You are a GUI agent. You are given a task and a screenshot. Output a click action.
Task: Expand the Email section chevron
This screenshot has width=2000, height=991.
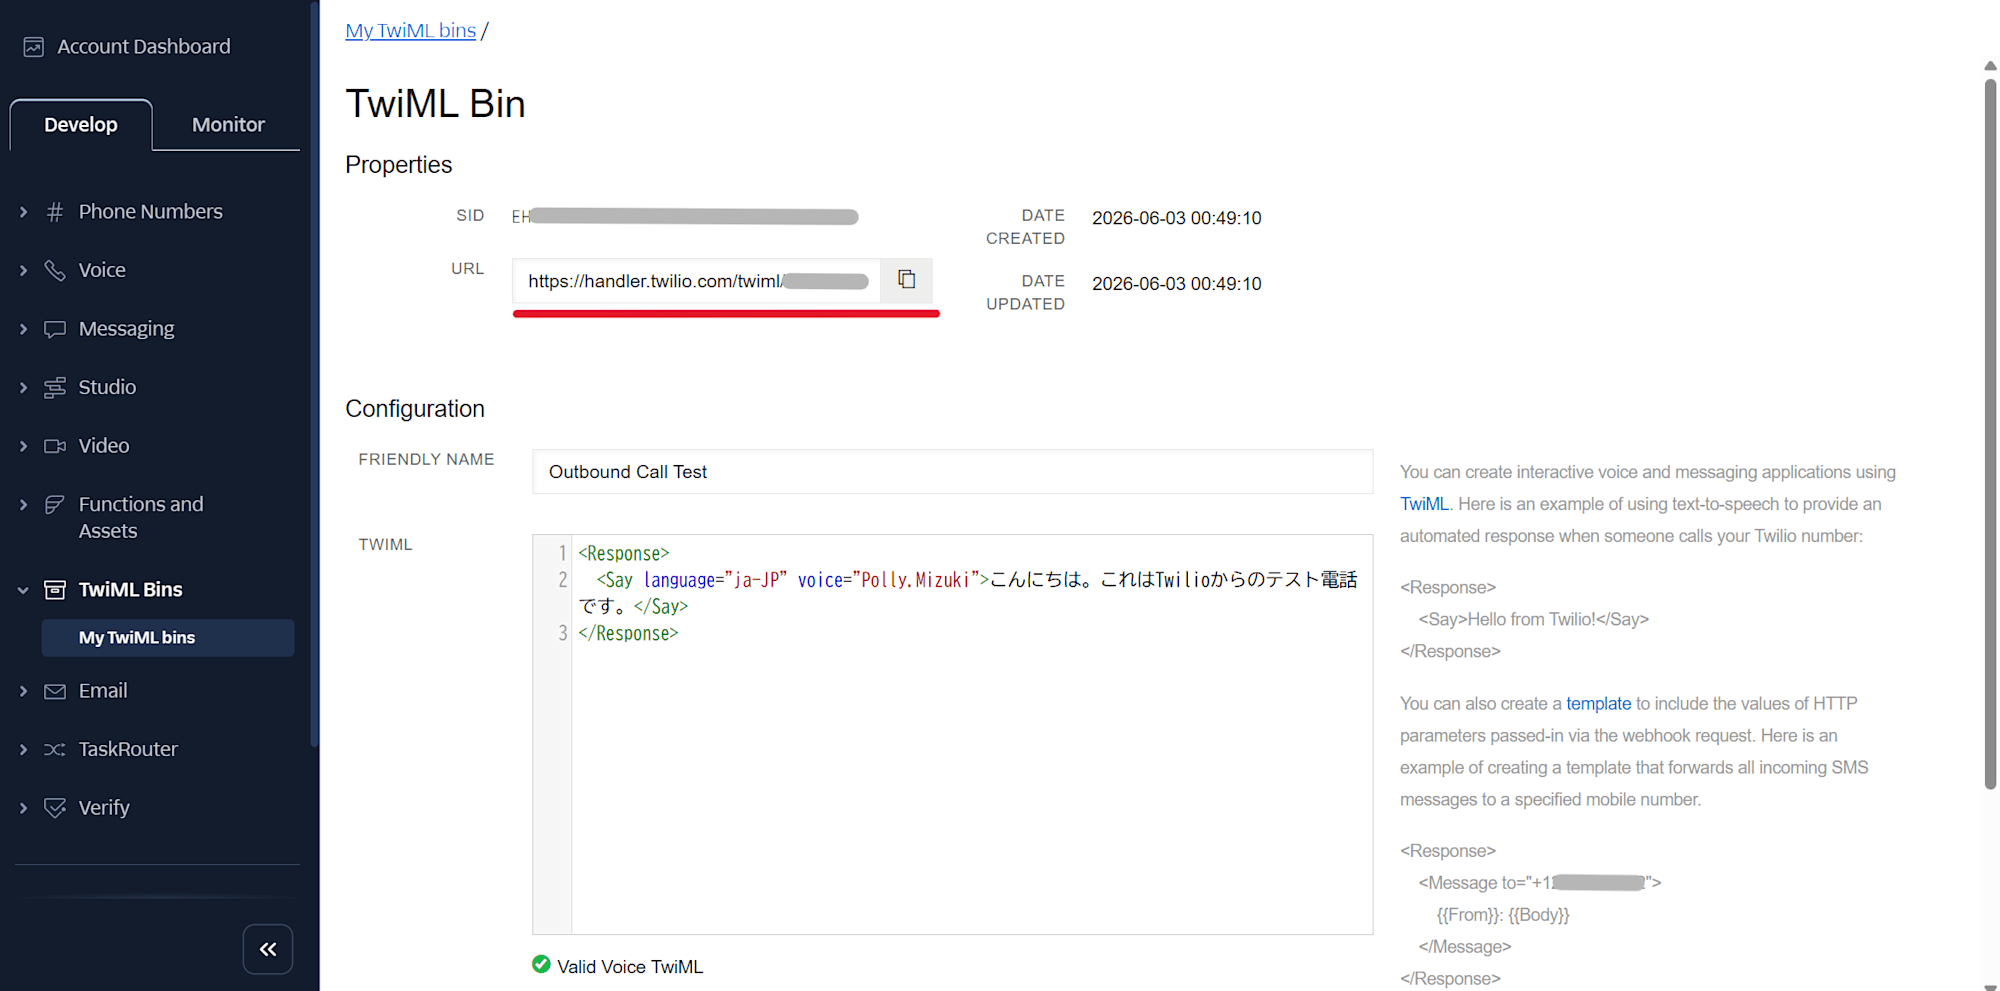point(23,692)
